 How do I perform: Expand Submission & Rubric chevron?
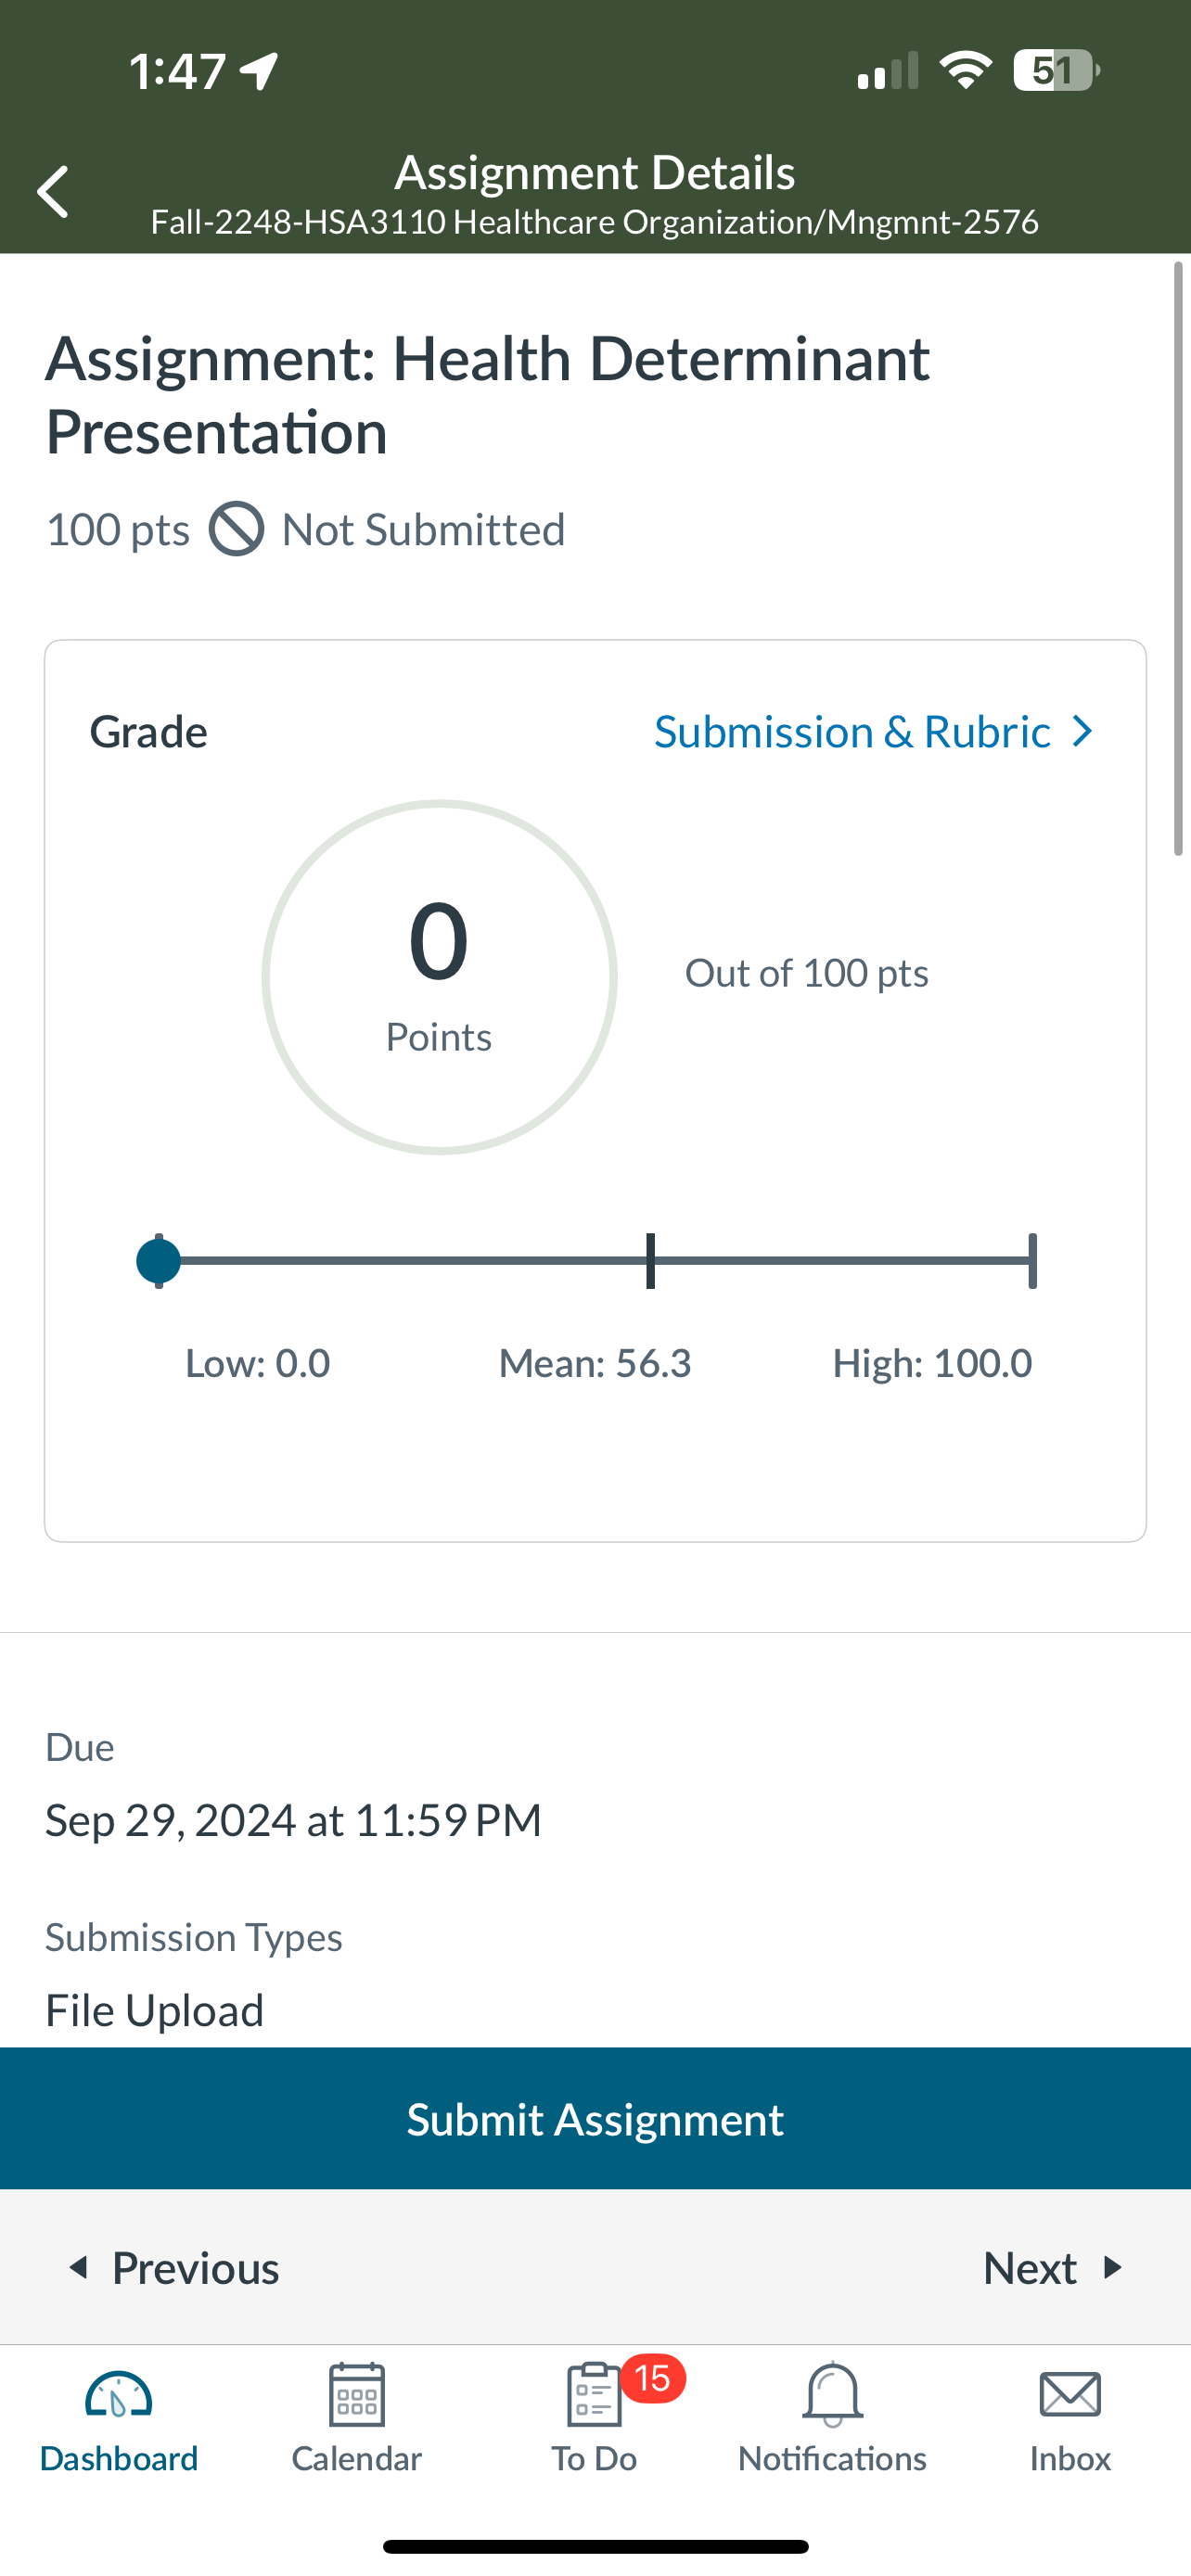tap(1082, 732)
